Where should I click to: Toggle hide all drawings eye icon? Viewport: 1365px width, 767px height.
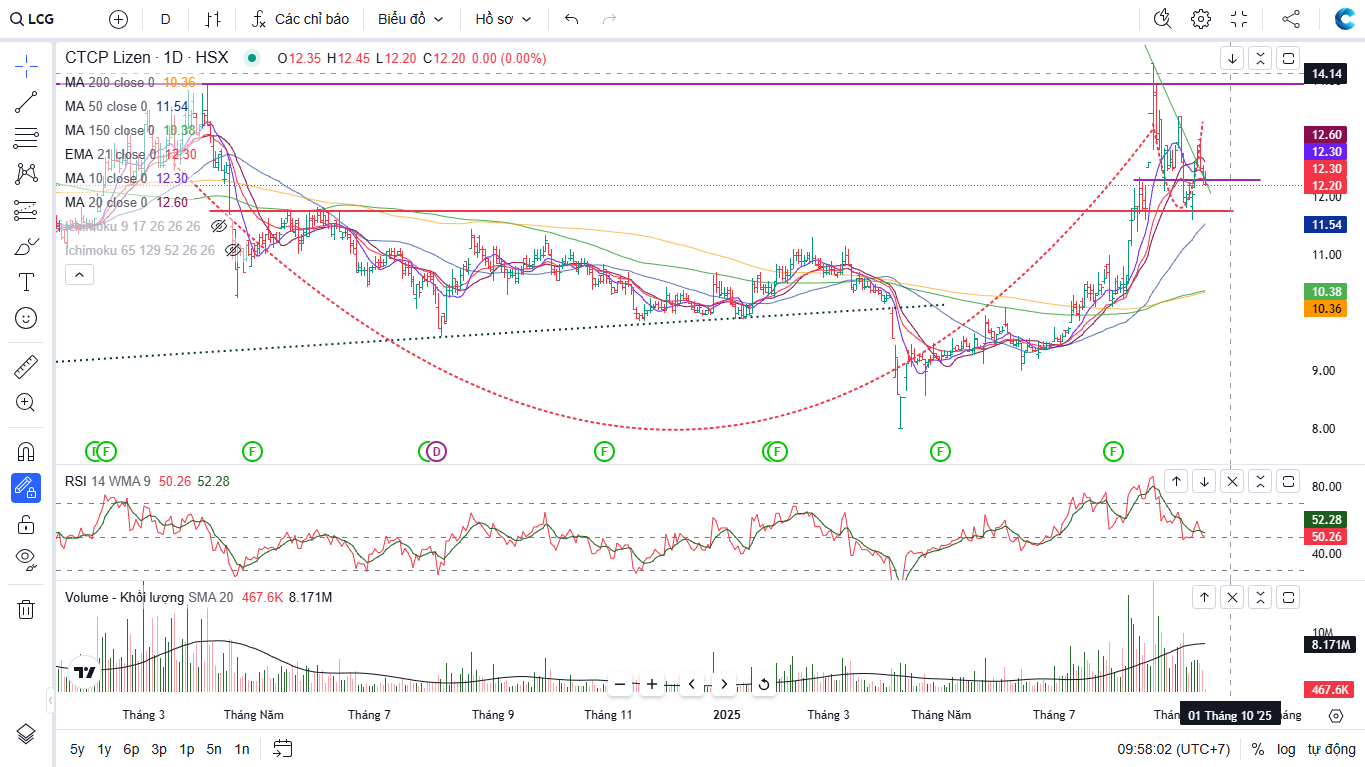pos(26,557)
